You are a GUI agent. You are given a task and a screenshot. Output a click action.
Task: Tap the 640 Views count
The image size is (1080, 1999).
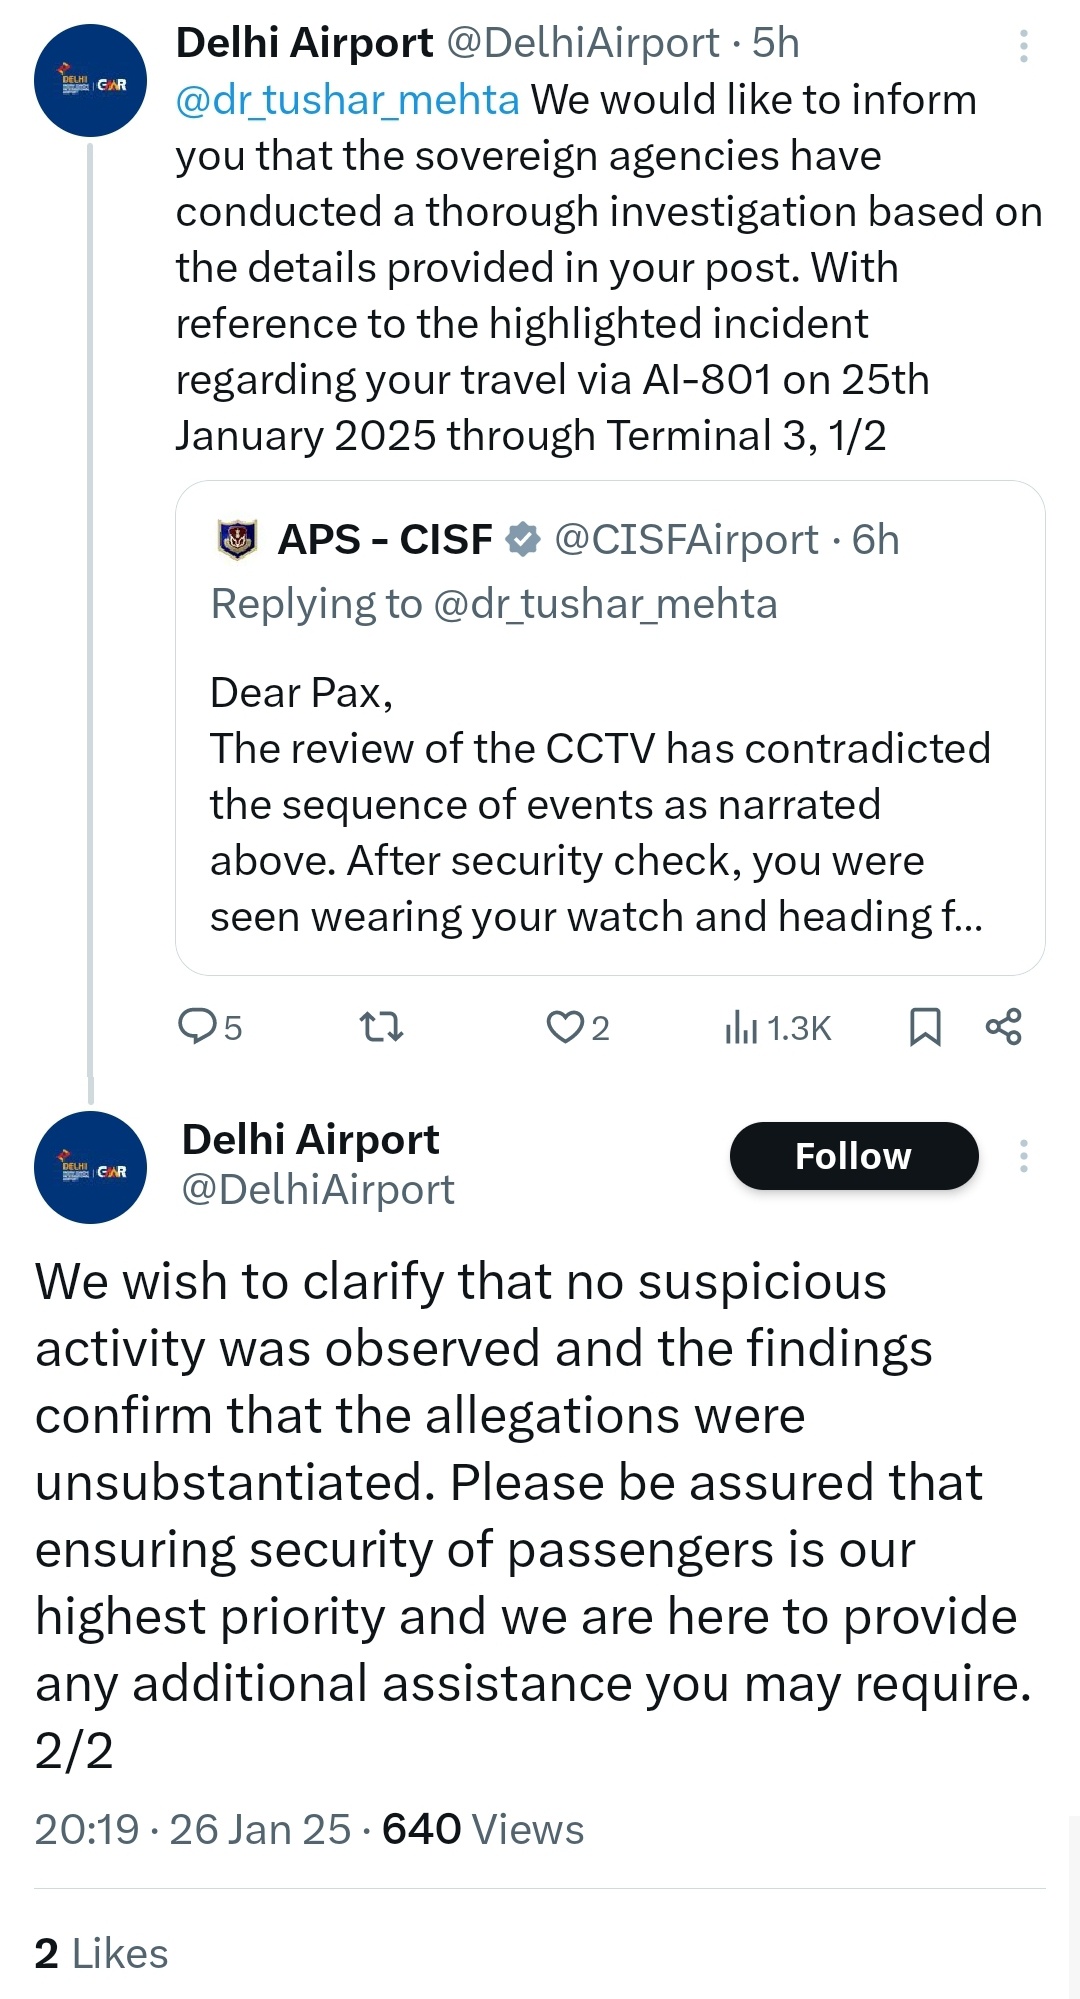(x=483, y=1829)
